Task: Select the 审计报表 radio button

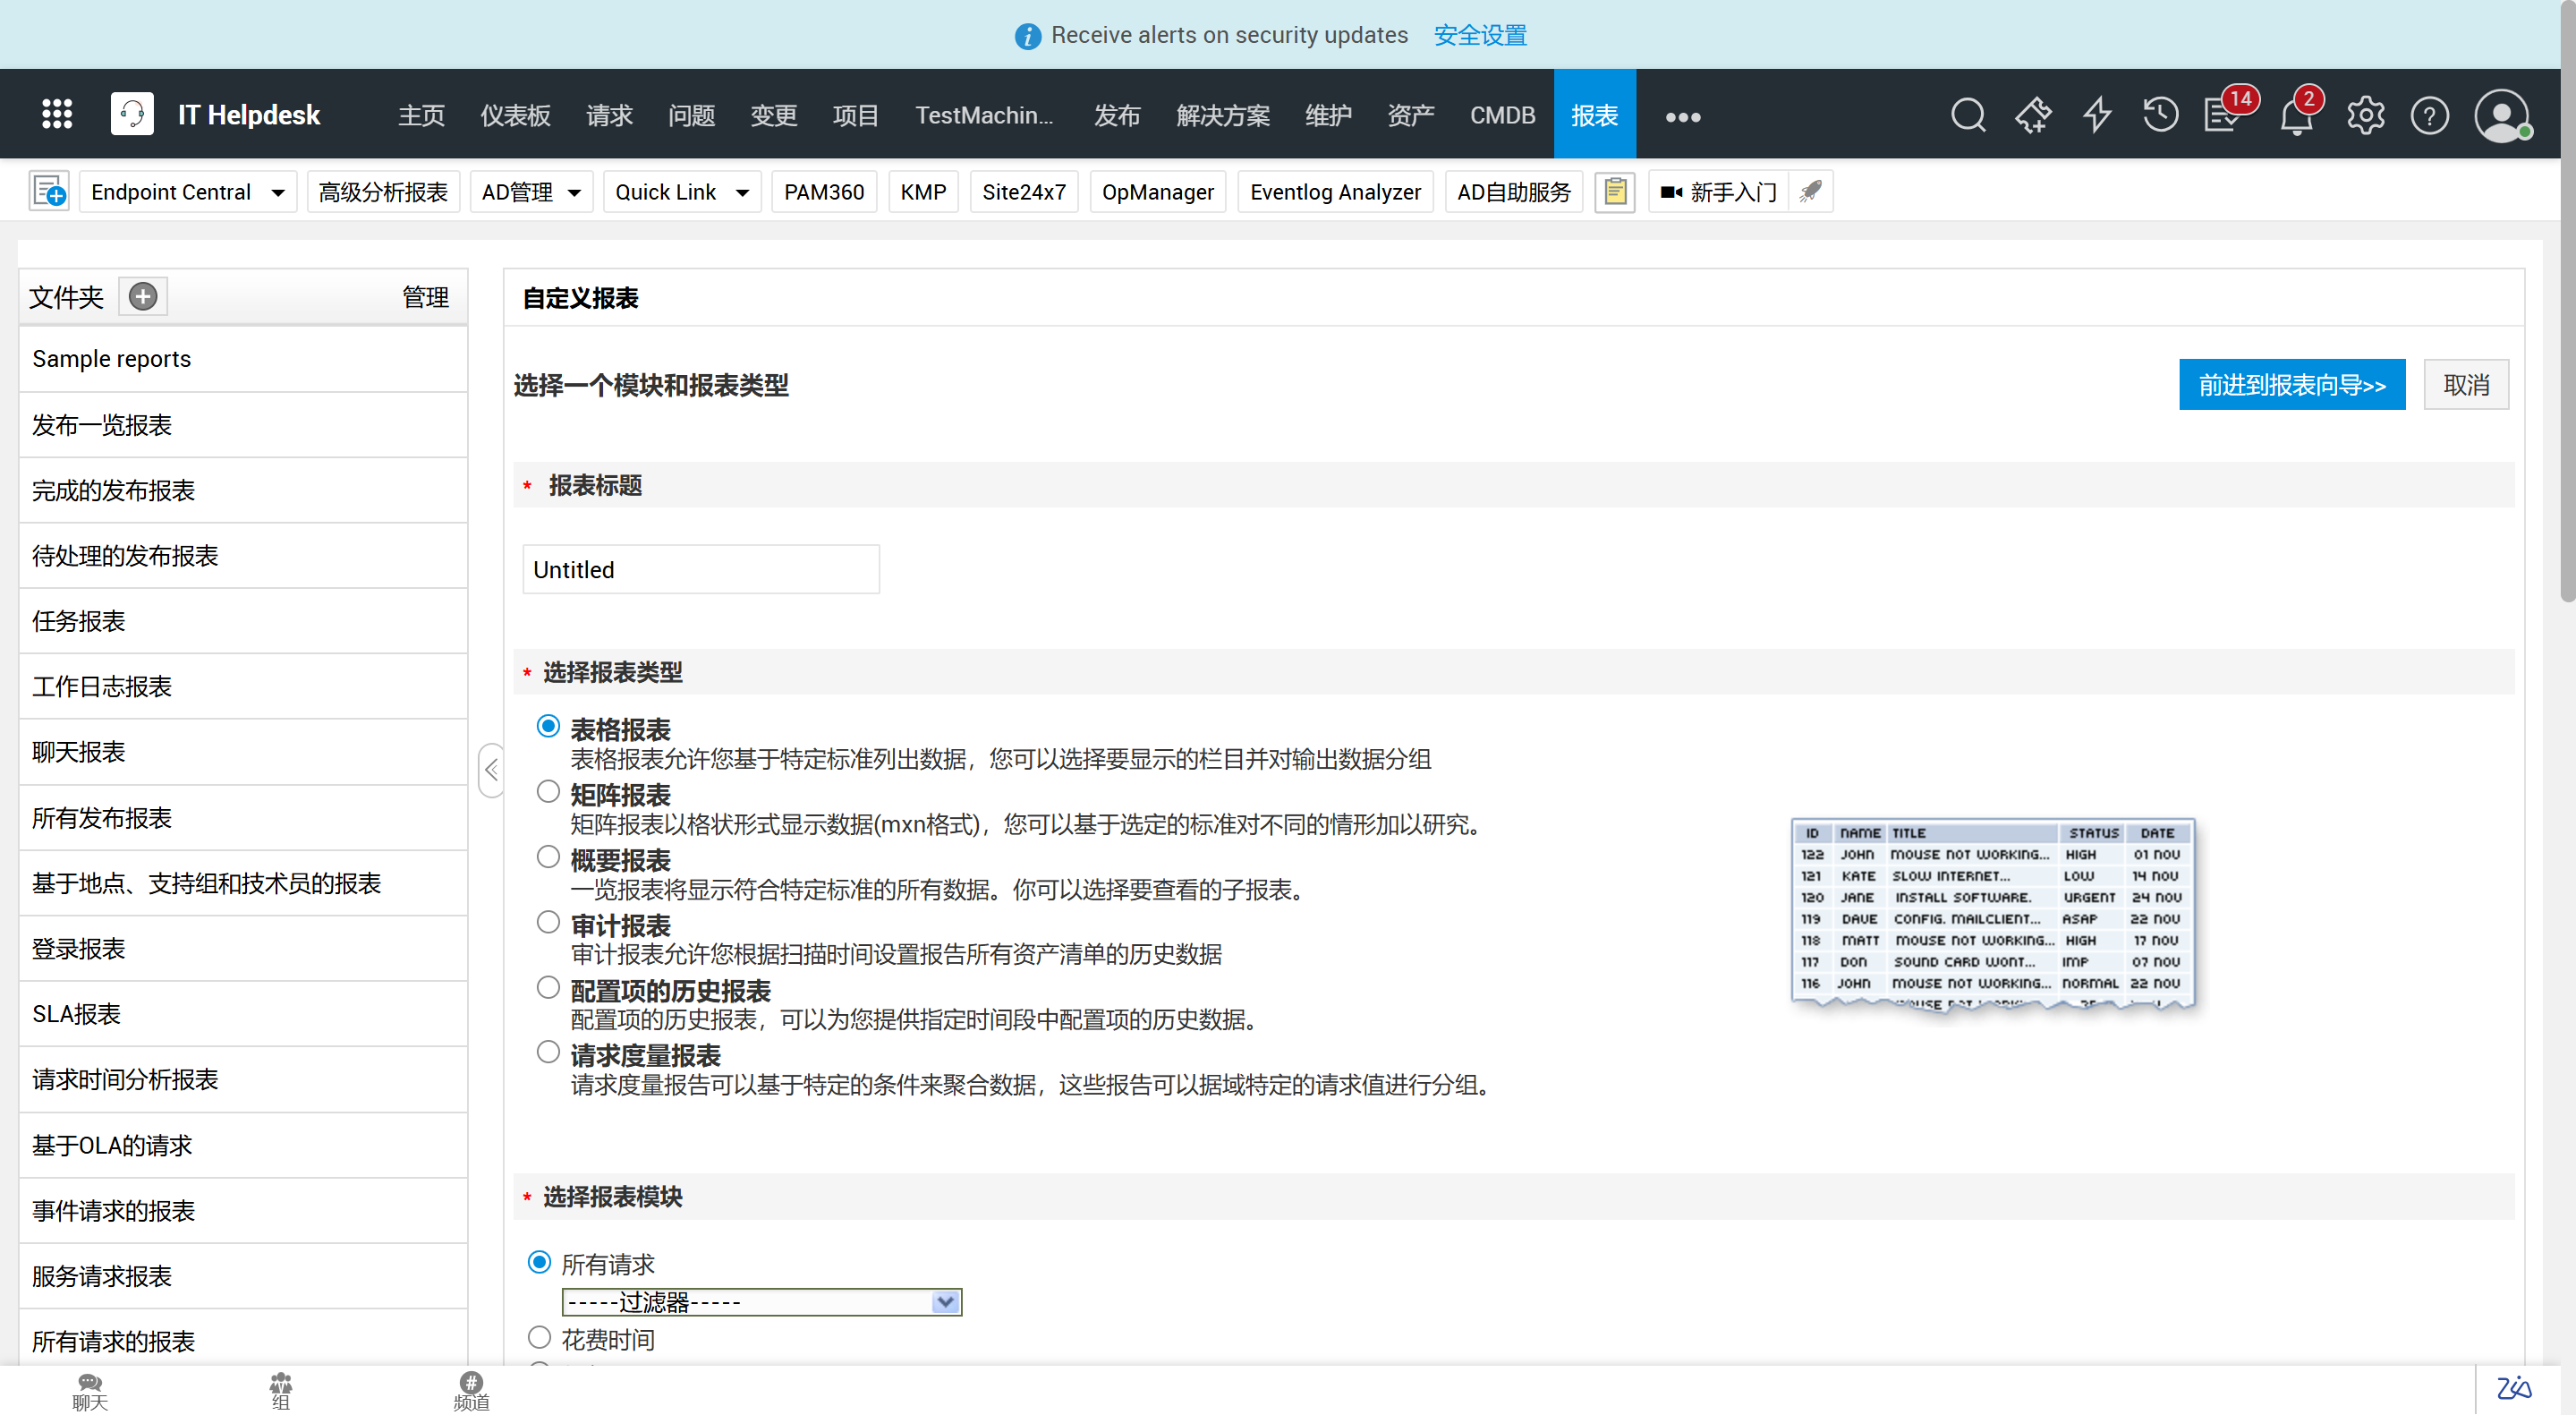Action: coord(547,921)
